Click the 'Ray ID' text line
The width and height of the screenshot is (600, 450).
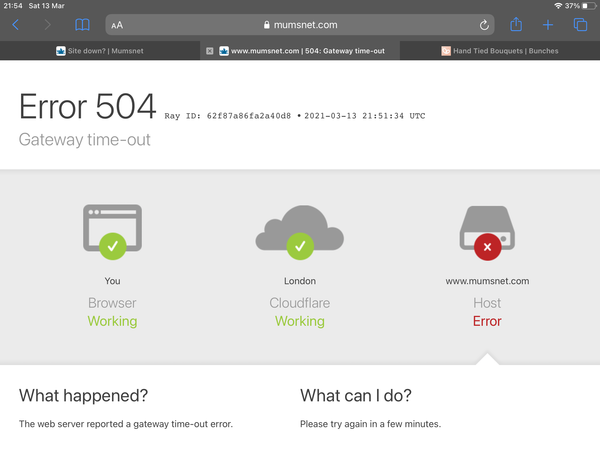point(295,116)
